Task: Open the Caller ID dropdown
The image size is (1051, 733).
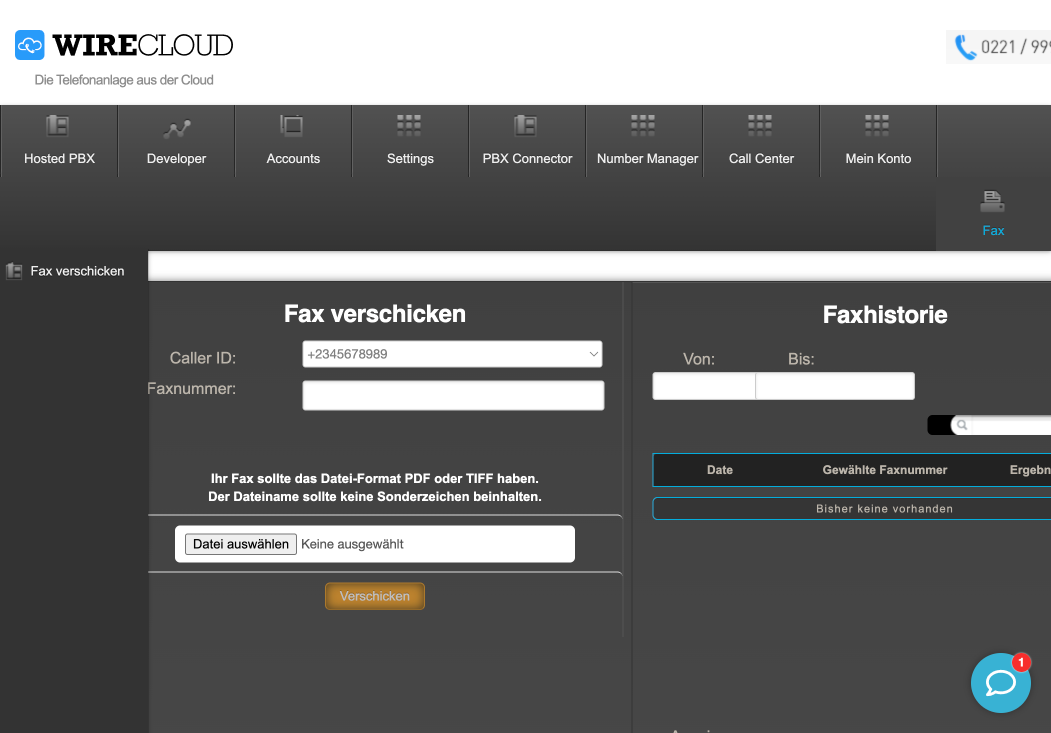Action: [x=452, y=354]
